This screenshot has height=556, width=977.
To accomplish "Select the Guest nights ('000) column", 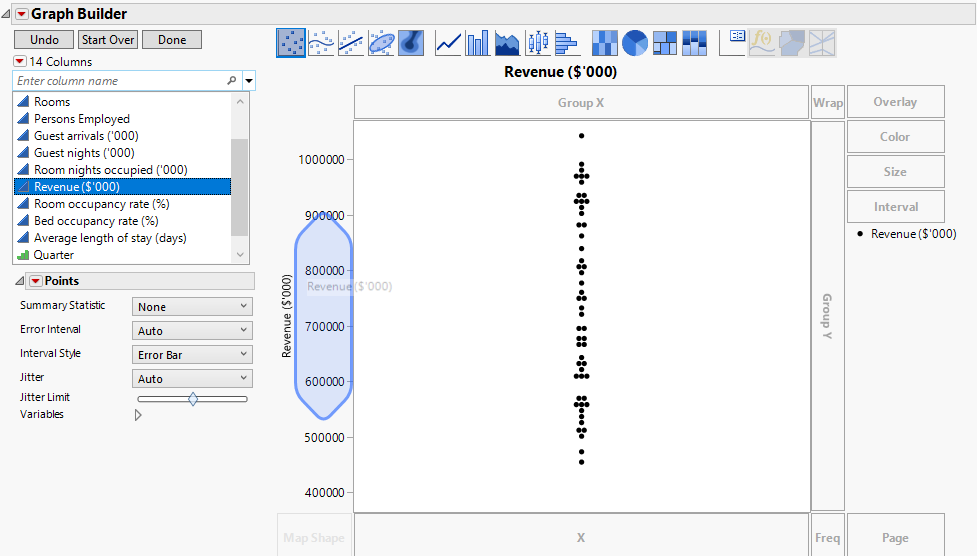I will [122, 153].
